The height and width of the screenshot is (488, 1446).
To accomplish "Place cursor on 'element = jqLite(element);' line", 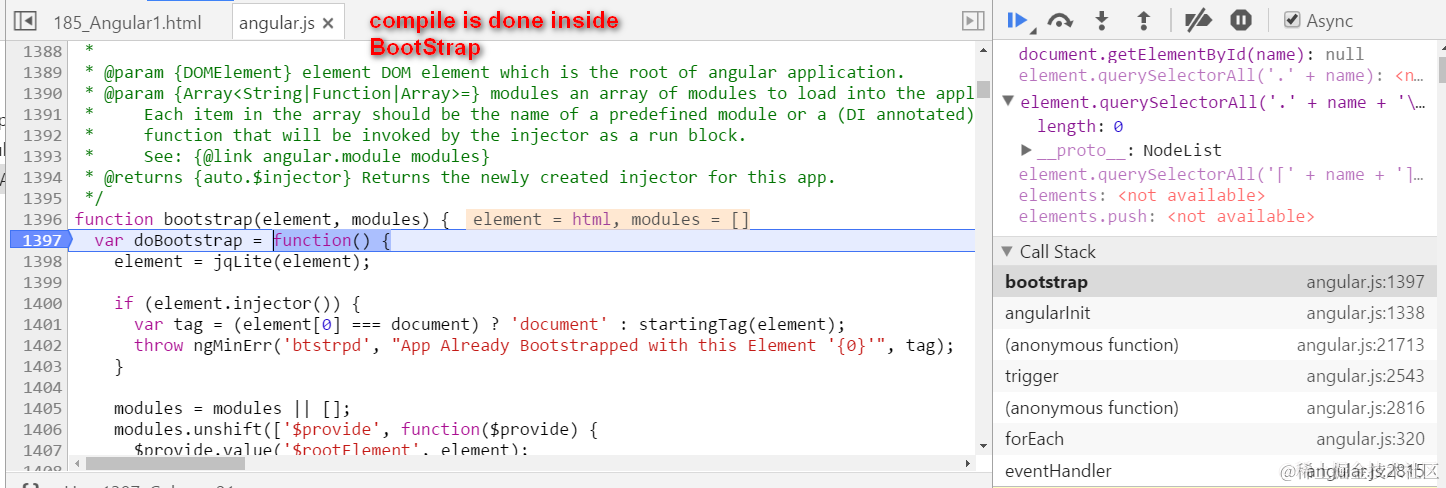I will click(242, 261).
